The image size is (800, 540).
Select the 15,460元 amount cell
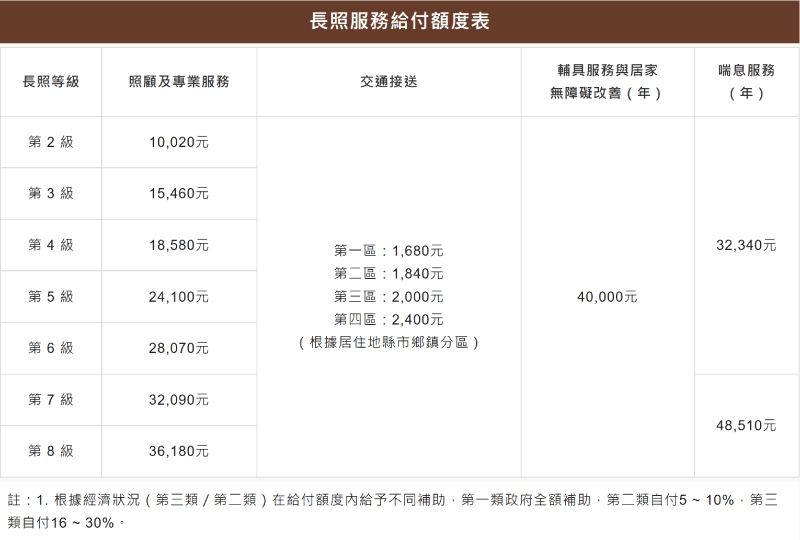pos(179,193)
